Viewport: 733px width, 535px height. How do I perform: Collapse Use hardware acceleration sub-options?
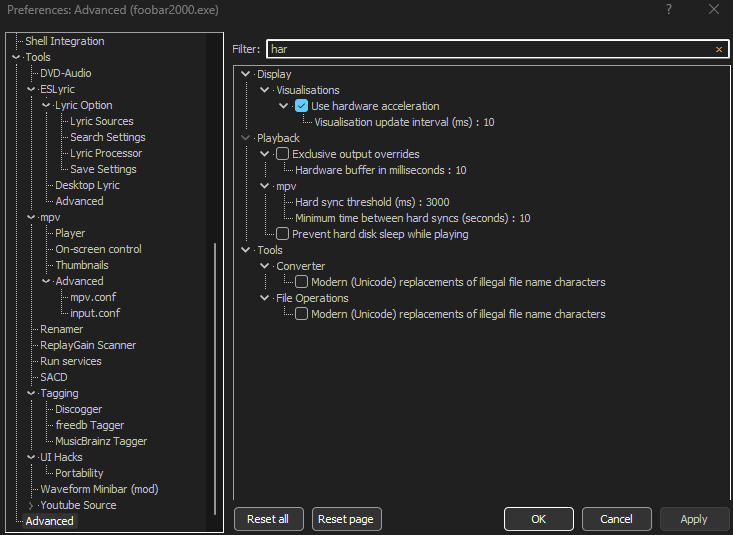284,106
